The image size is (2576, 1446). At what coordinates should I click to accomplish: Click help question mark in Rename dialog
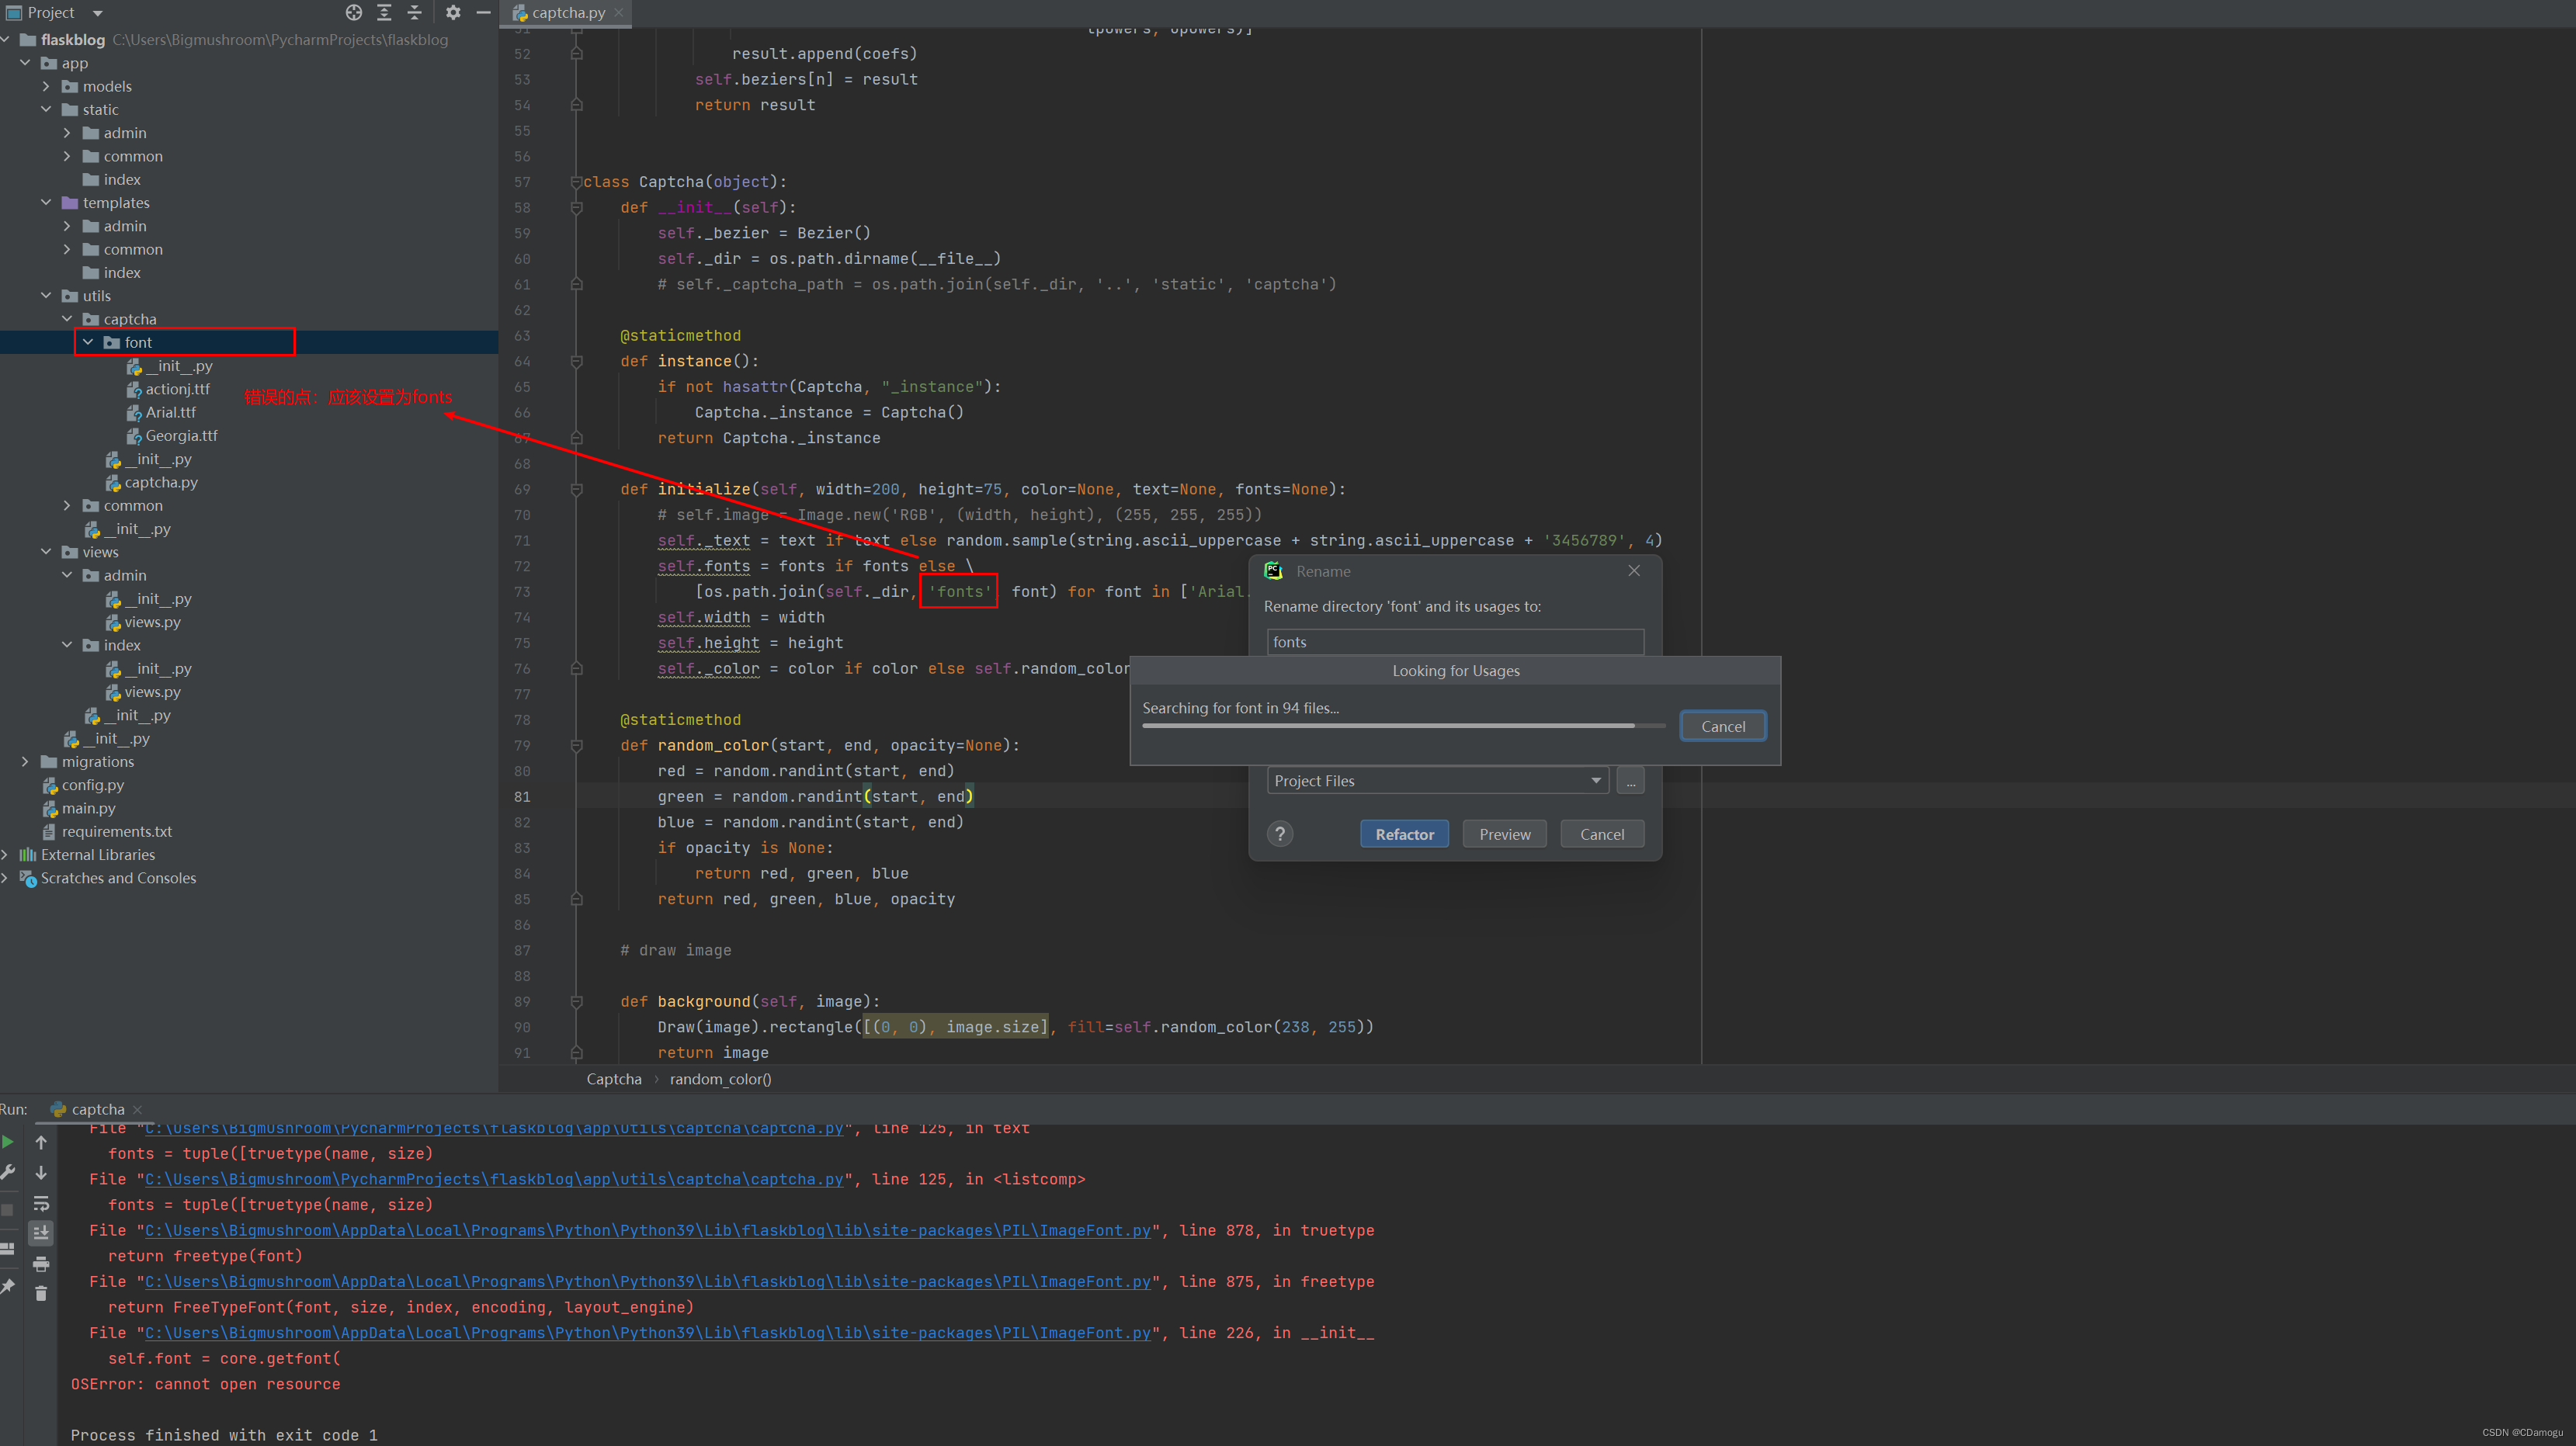pos(1279,834)
